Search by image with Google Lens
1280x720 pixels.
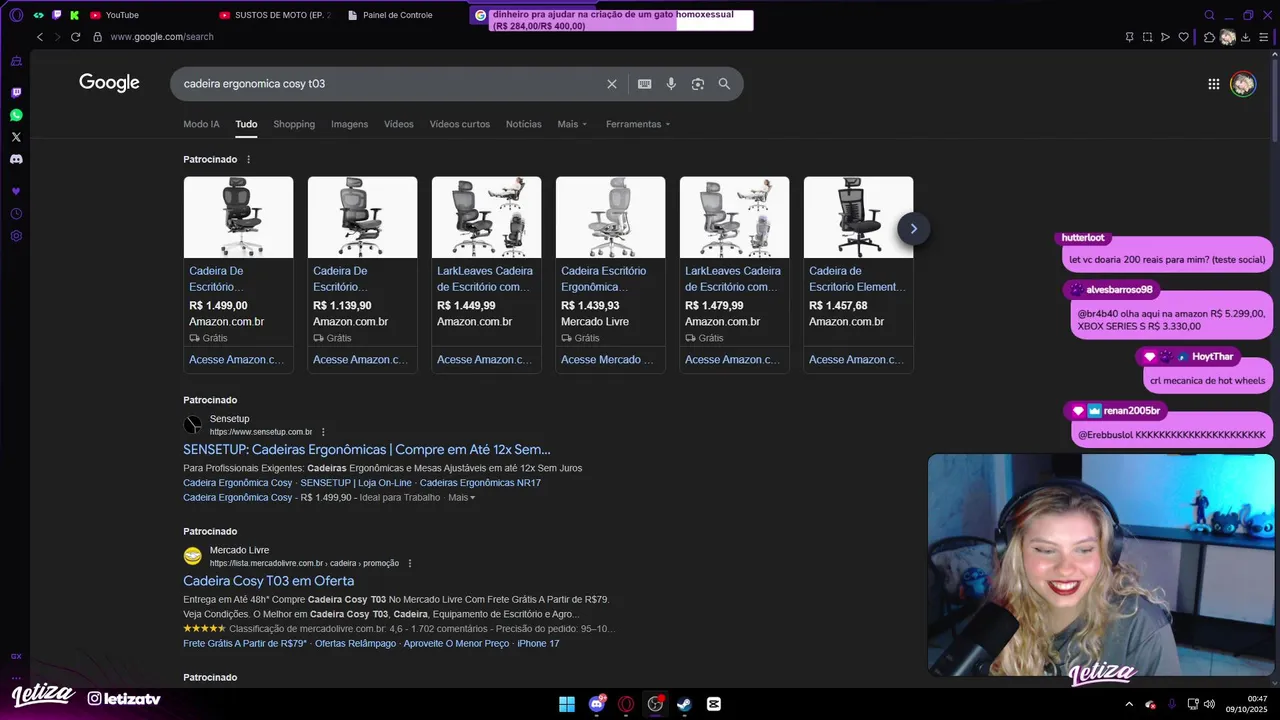(698, 84)
